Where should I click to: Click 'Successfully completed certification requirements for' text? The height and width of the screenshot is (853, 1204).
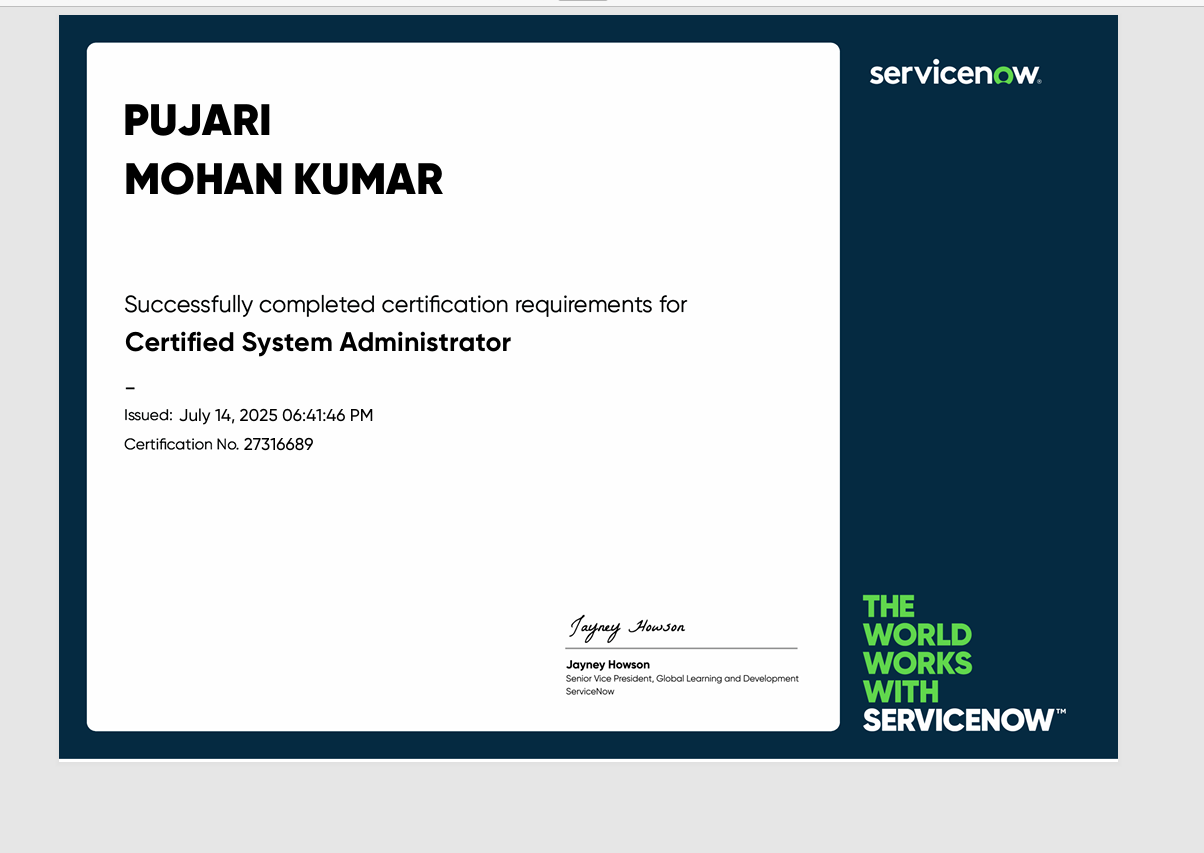coord(405,304)
